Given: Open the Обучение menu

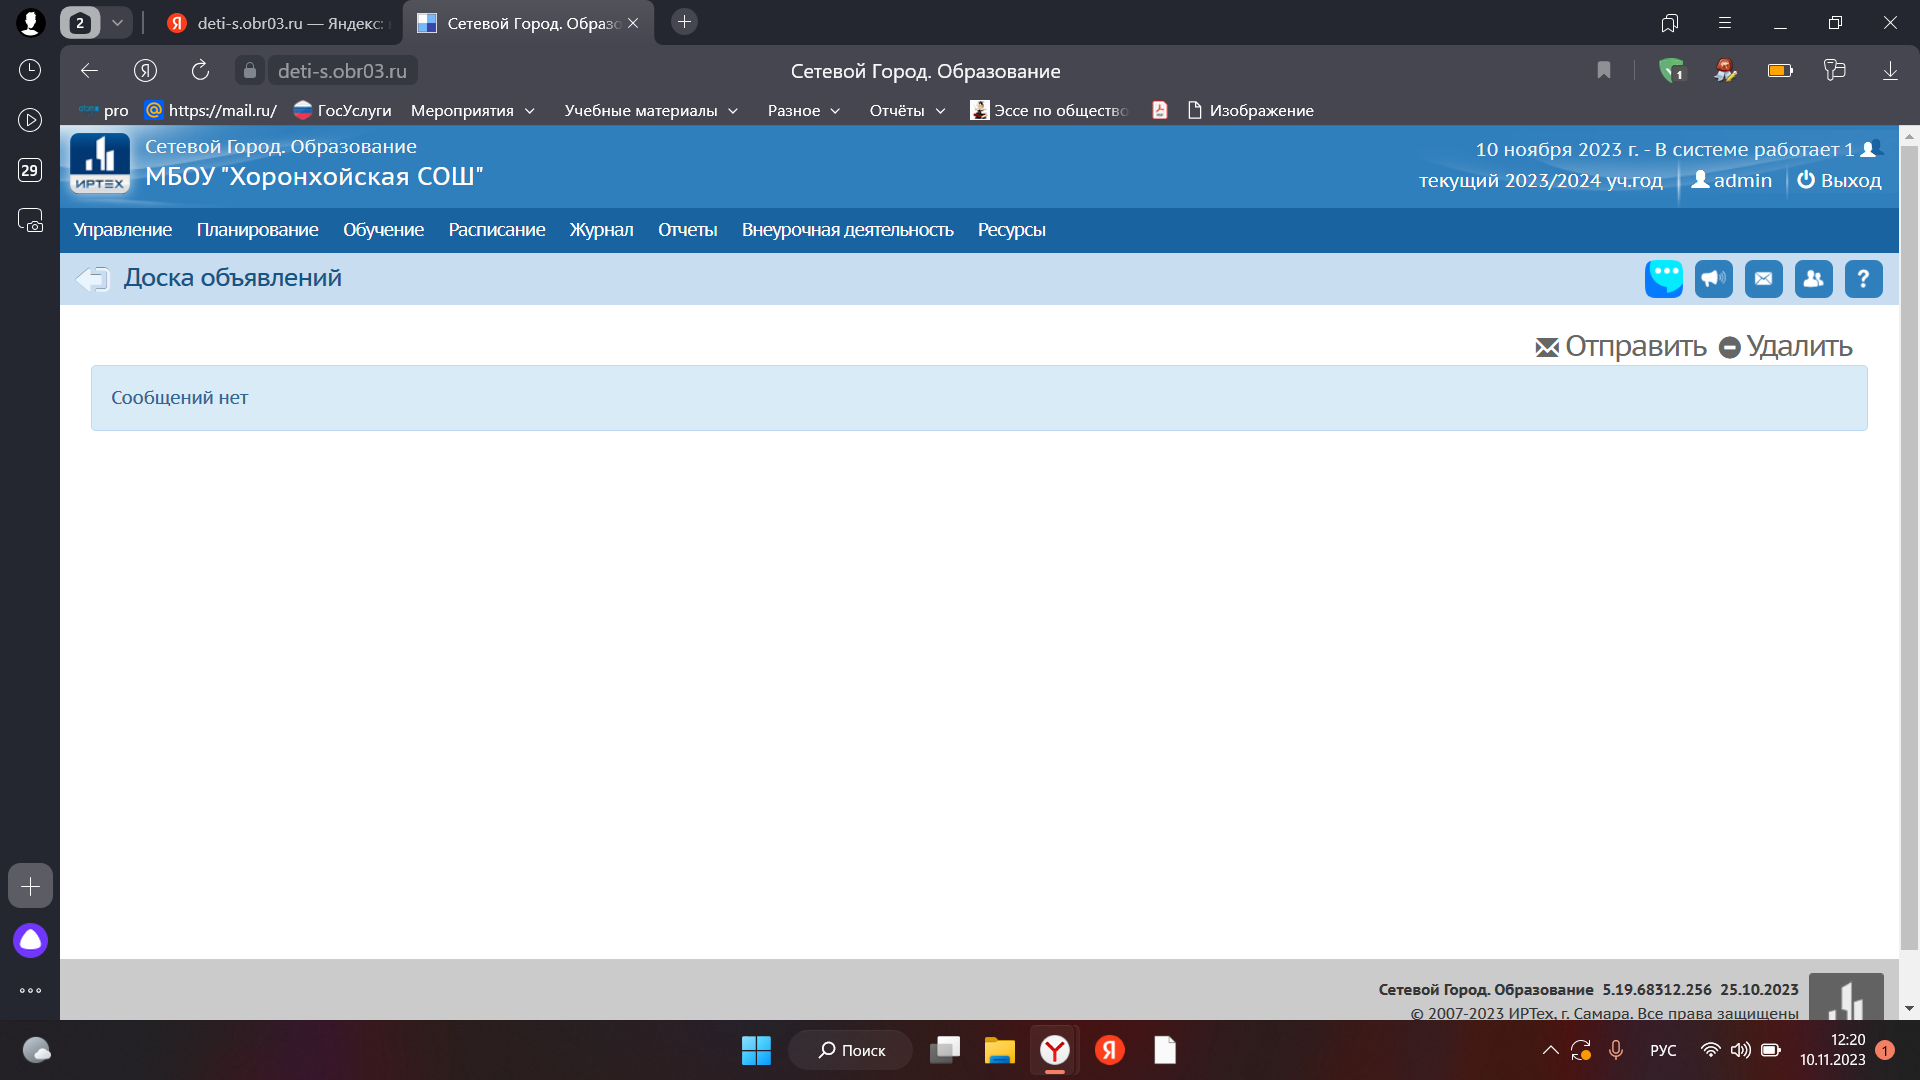Looking at the screenshot, I should 383,230.
